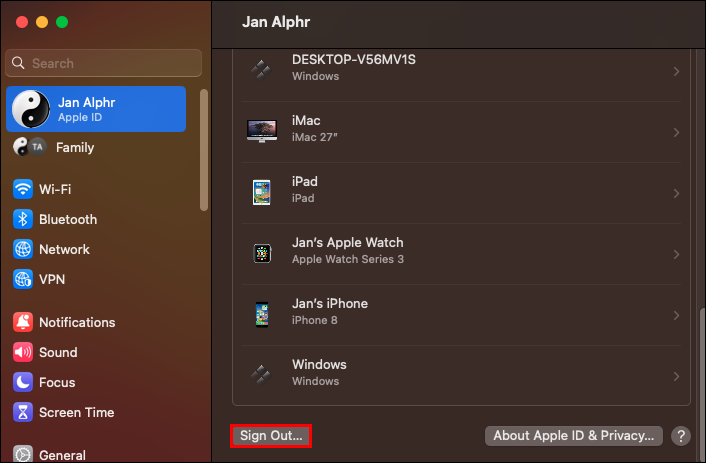Click the Jan's iPhone device thumbnail

click(x=261, y=315)
